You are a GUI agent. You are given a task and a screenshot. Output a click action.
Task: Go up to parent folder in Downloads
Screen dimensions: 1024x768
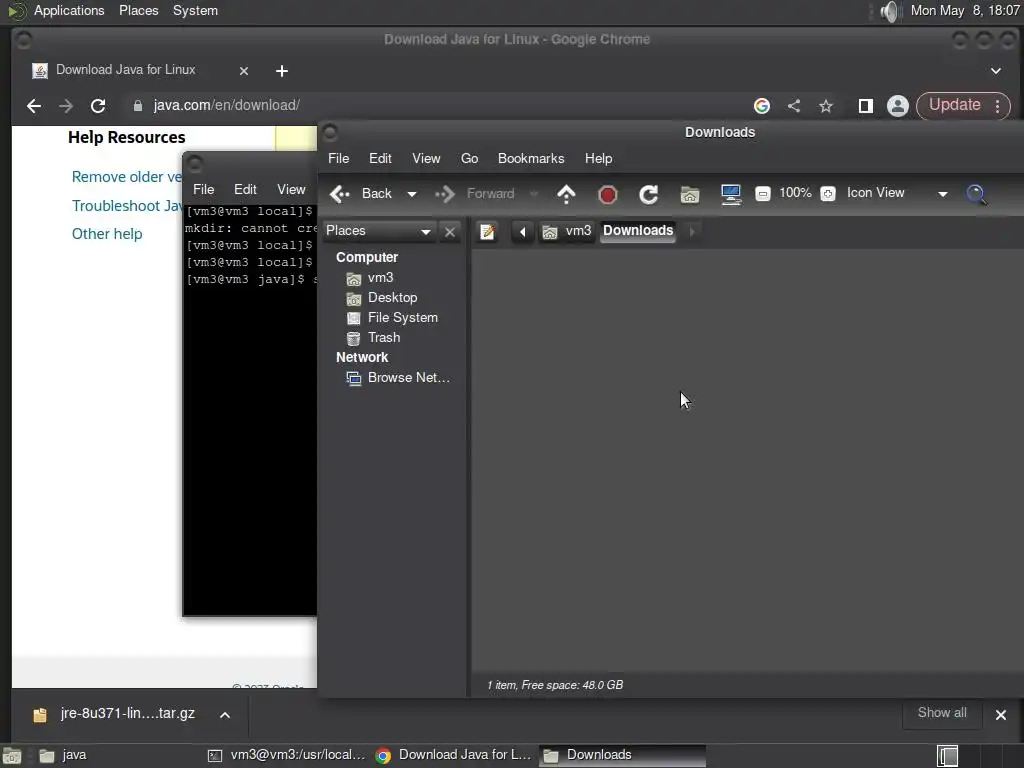click(566, 194)
